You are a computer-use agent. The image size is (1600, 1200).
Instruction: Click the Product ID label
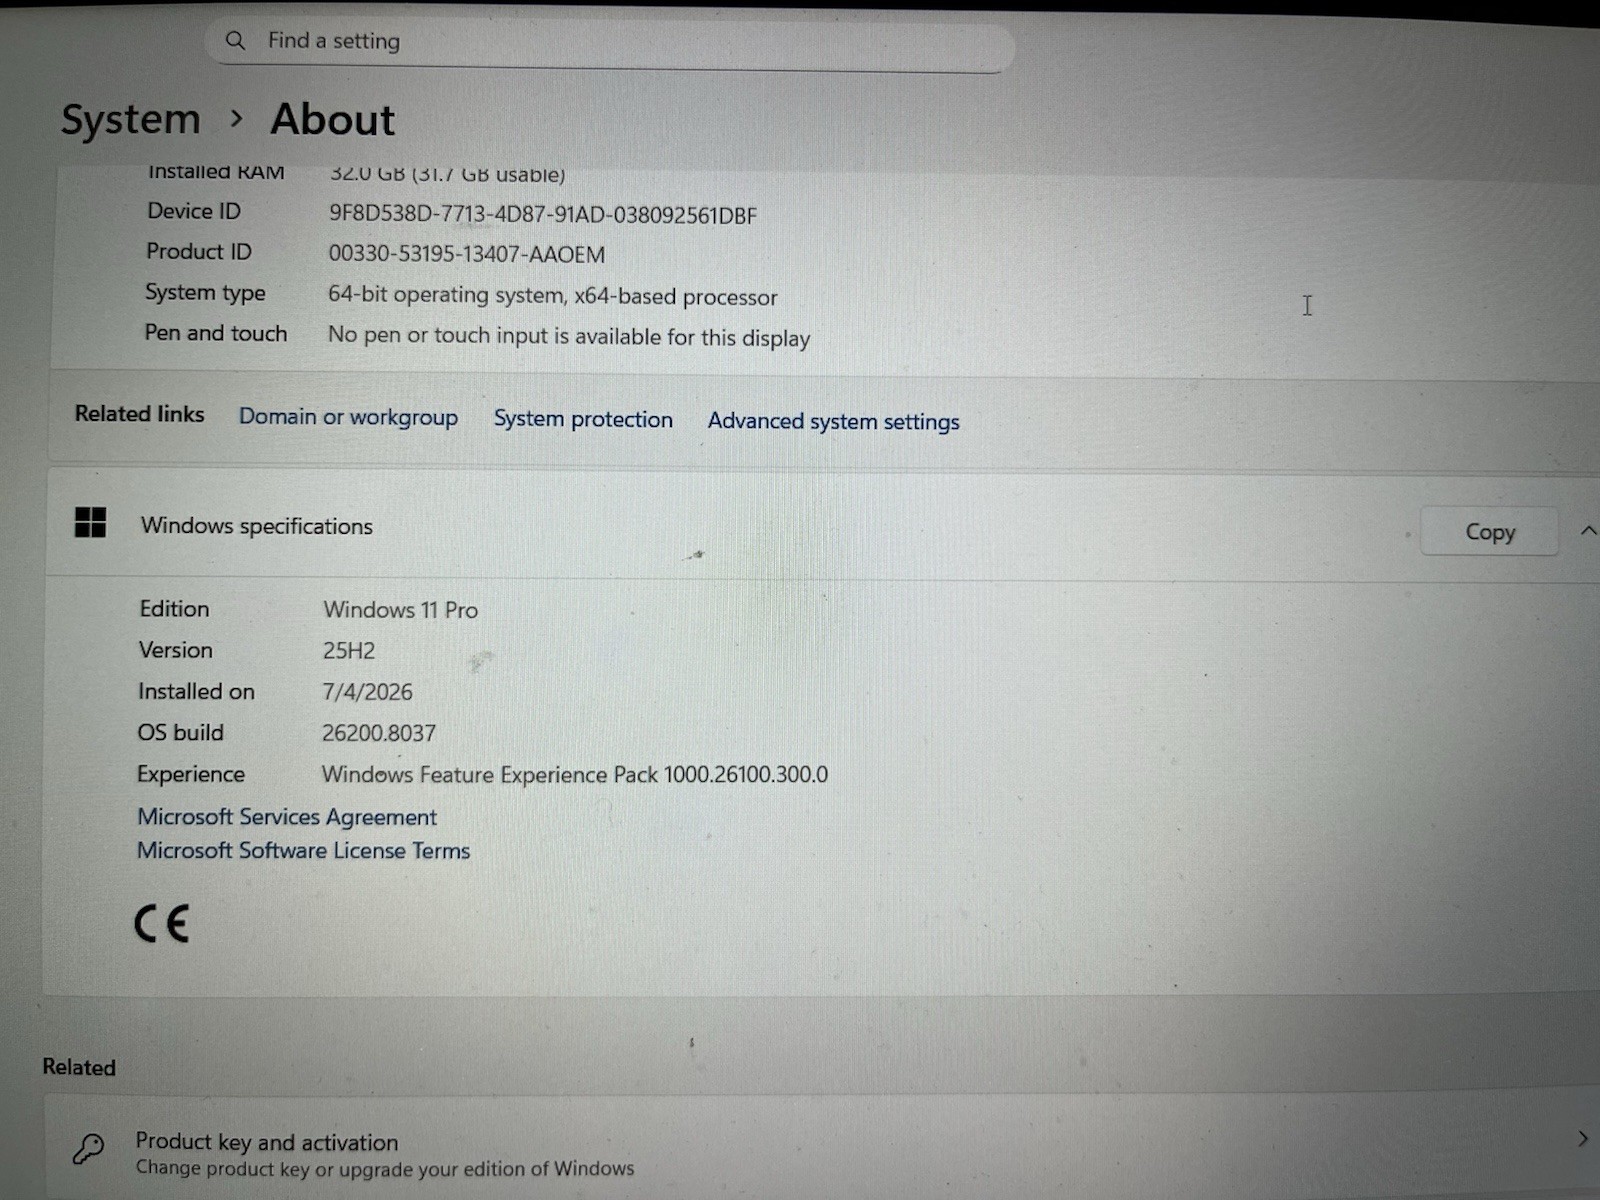tap(199, 252)
